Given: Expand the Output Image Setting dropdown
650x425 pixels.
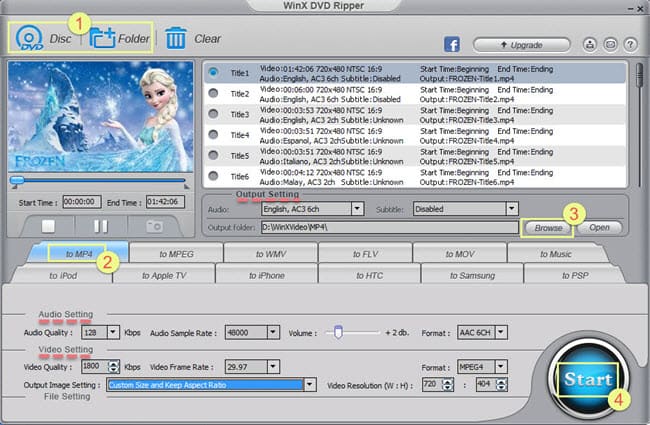Looking at the screenshot, I should 310,385.
